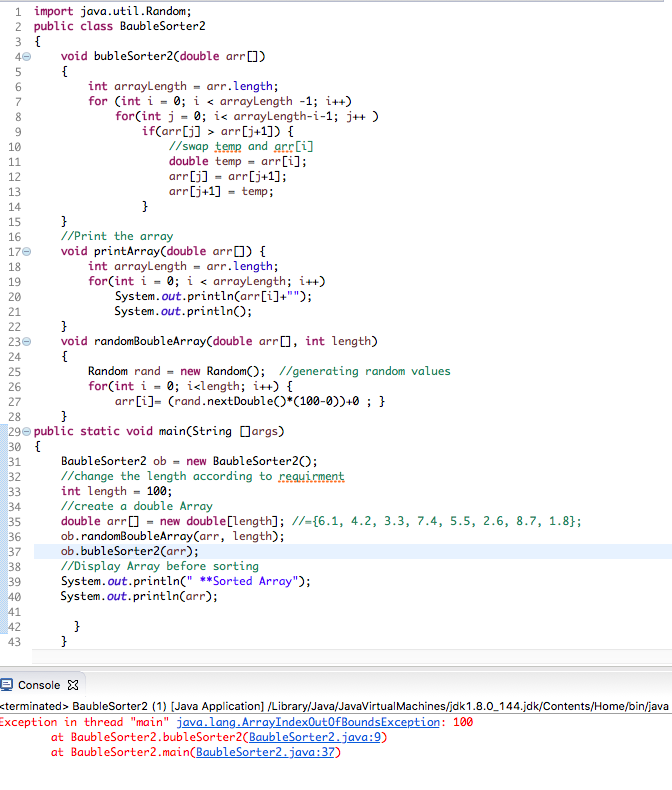
Task: Jump to BaubleSorter2.java:9 stack trace link
Action: [x=315, y=737]
